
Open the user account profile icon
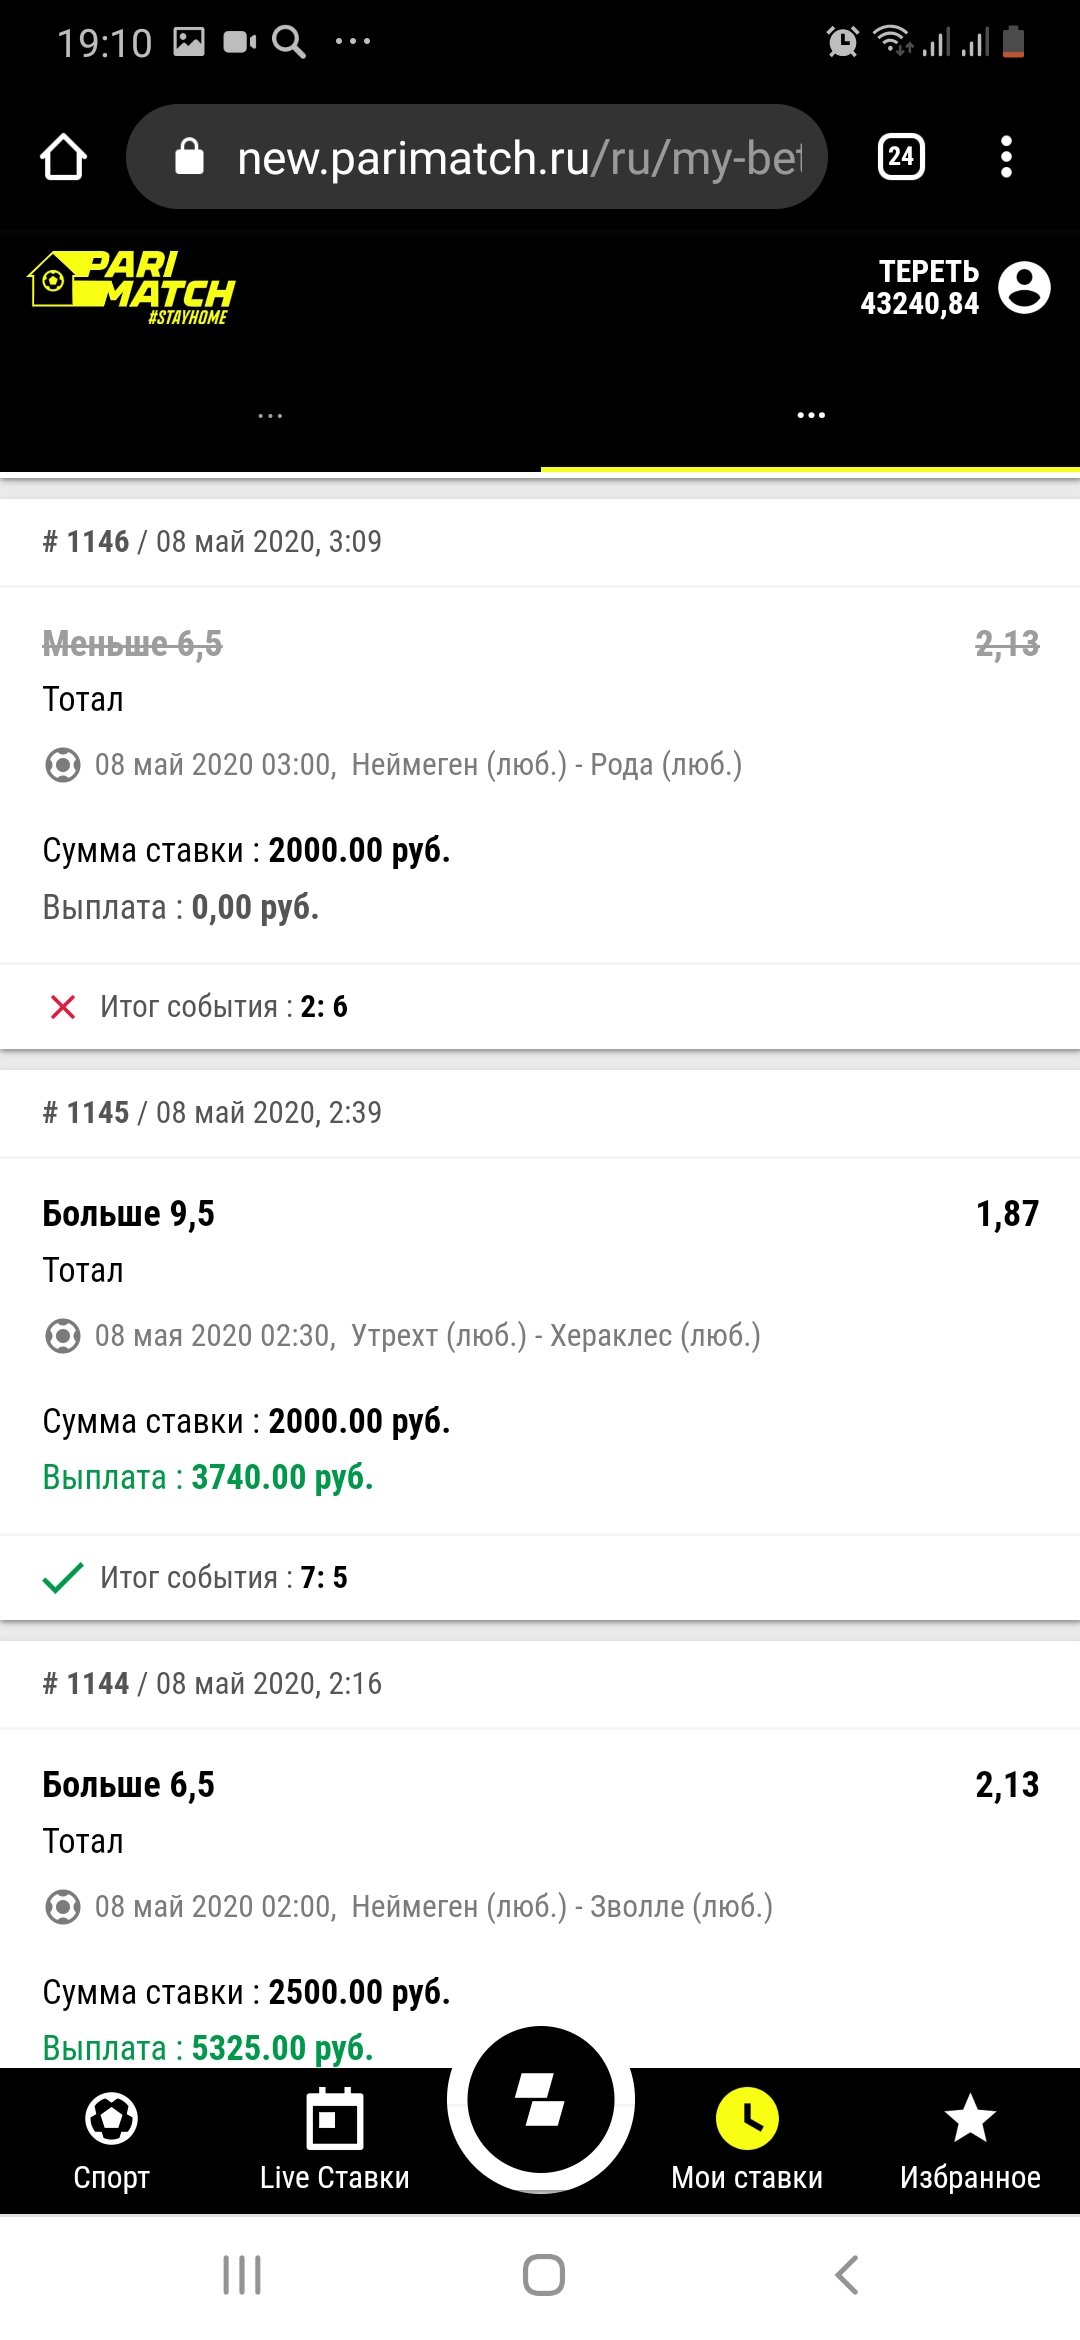point(1025,288)
